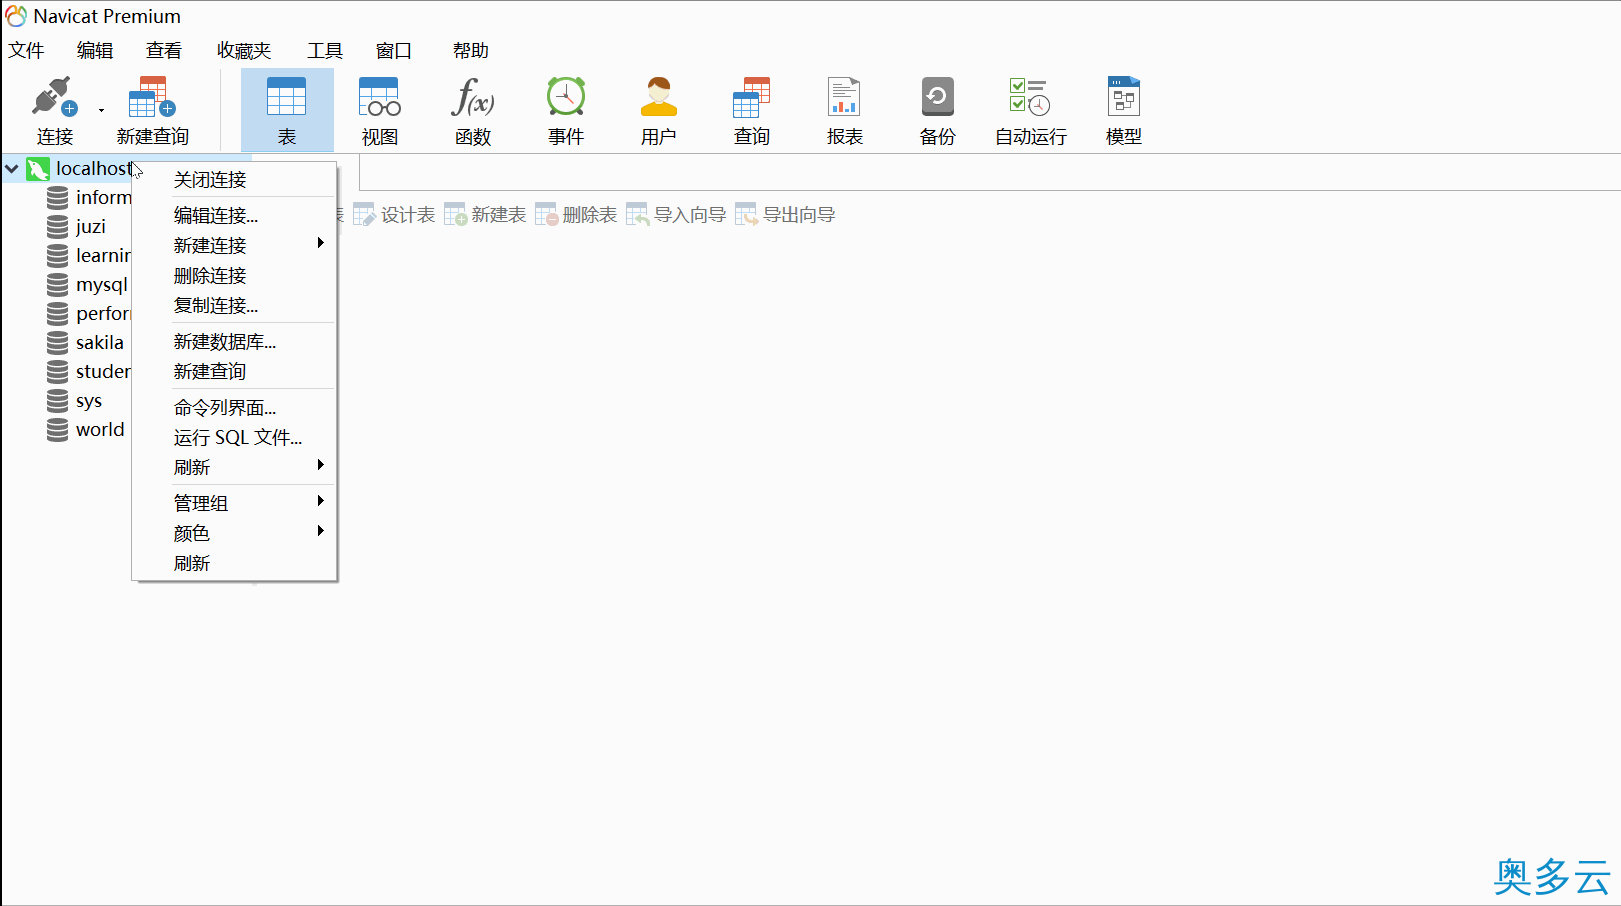
Task: Open the Query (查询) toolbar icon
Action: [751, 98]
